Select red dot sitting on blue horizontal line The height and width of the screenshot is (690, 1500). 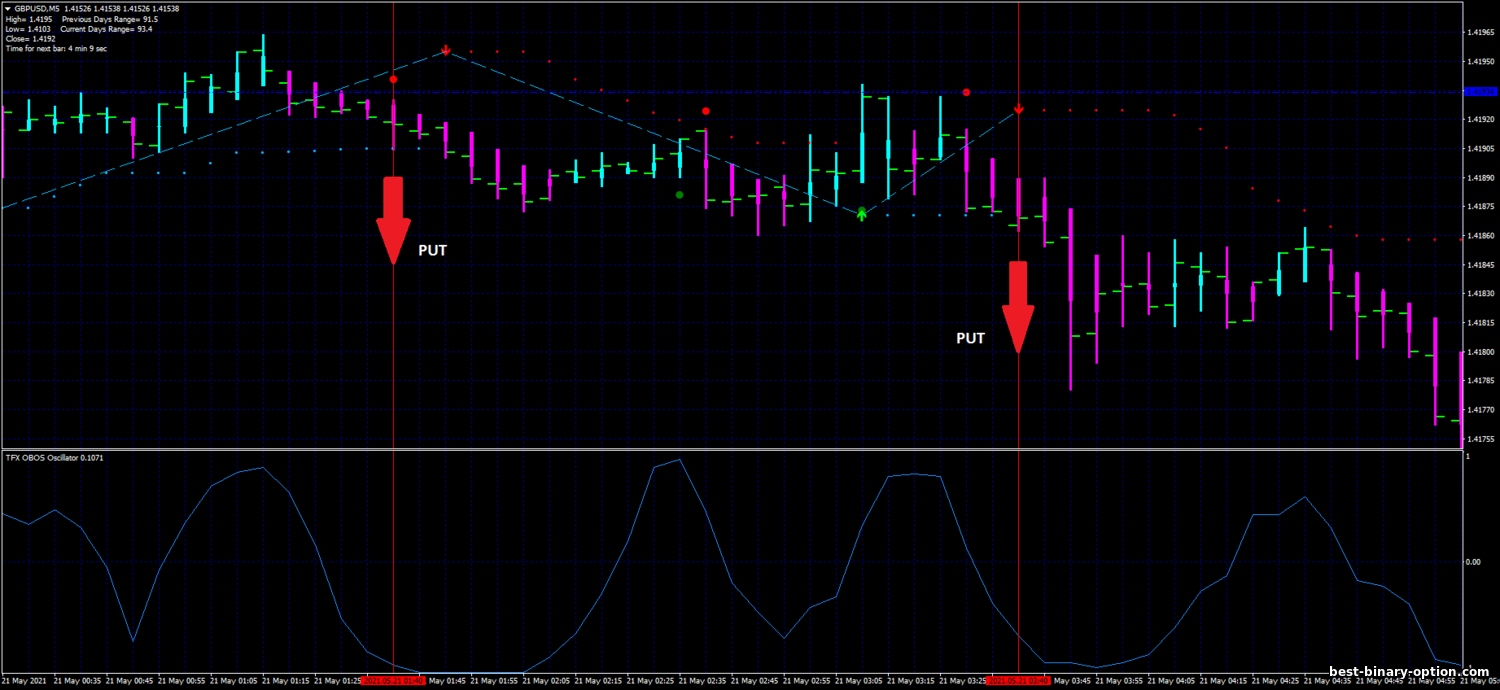point(966,92)
